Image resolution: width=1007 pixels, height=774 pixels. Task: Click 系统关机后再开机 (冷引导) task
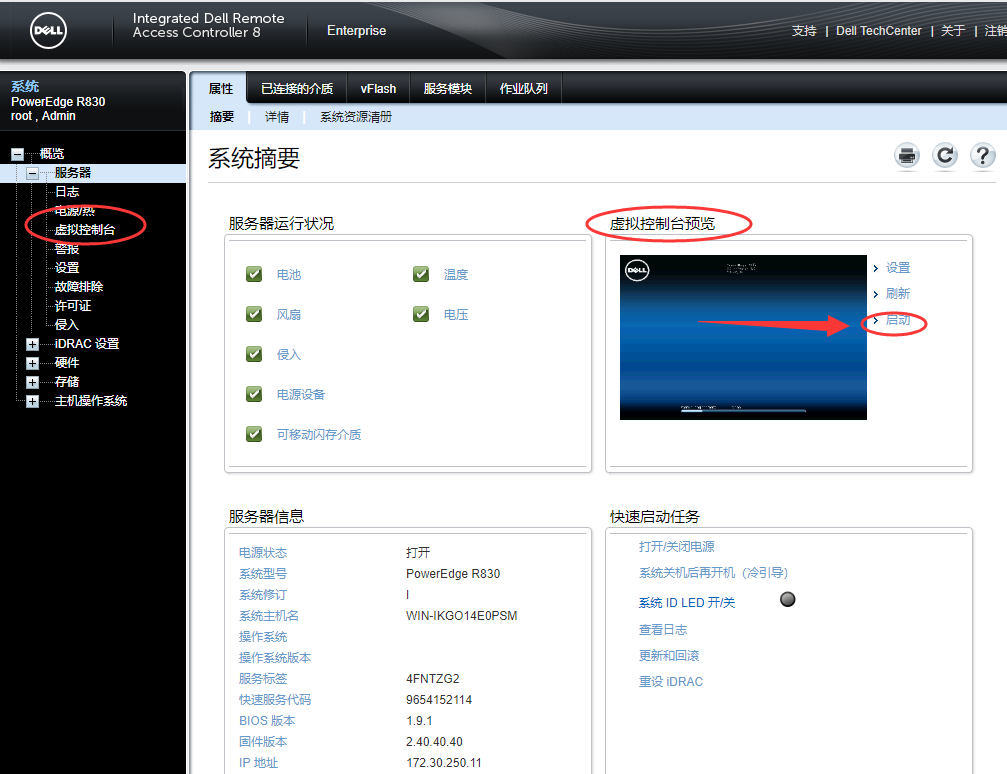point(713,572)
